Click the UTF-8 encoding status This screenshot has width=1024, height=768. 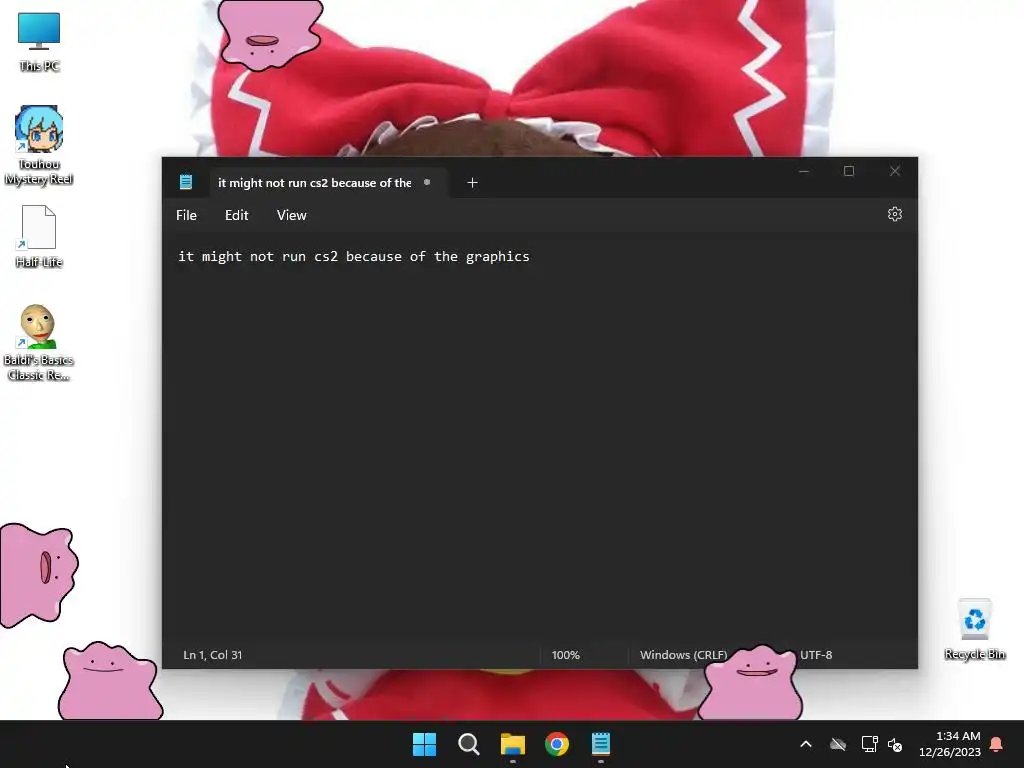tap(816, 654)
